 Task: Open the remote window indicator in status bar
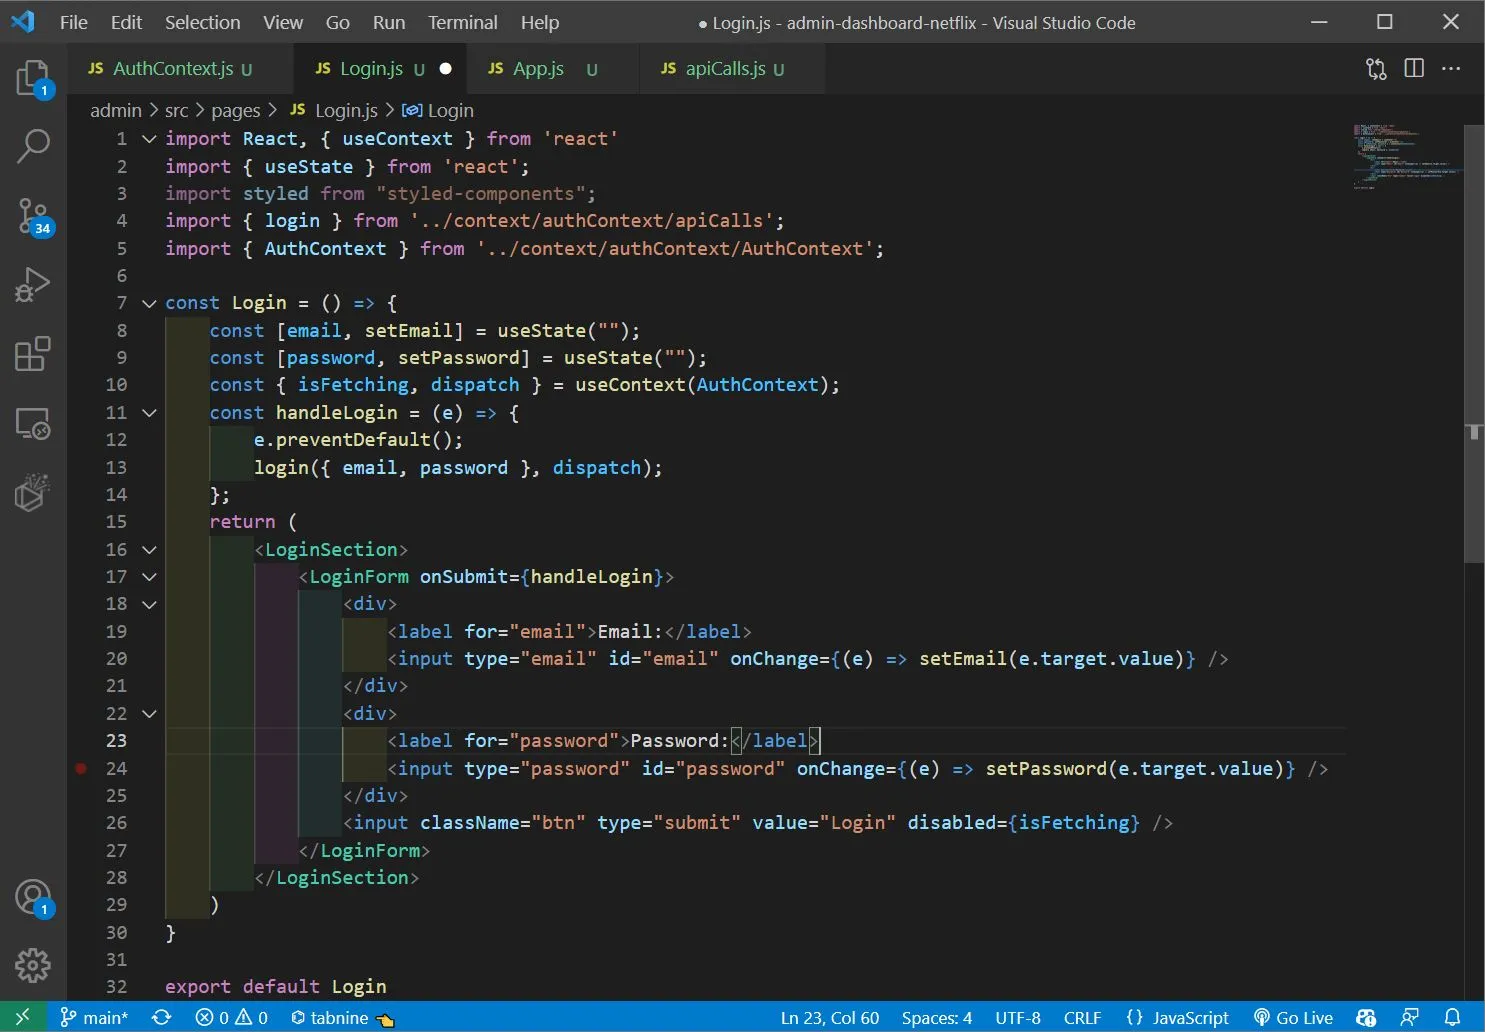[x=22, y=1017]
